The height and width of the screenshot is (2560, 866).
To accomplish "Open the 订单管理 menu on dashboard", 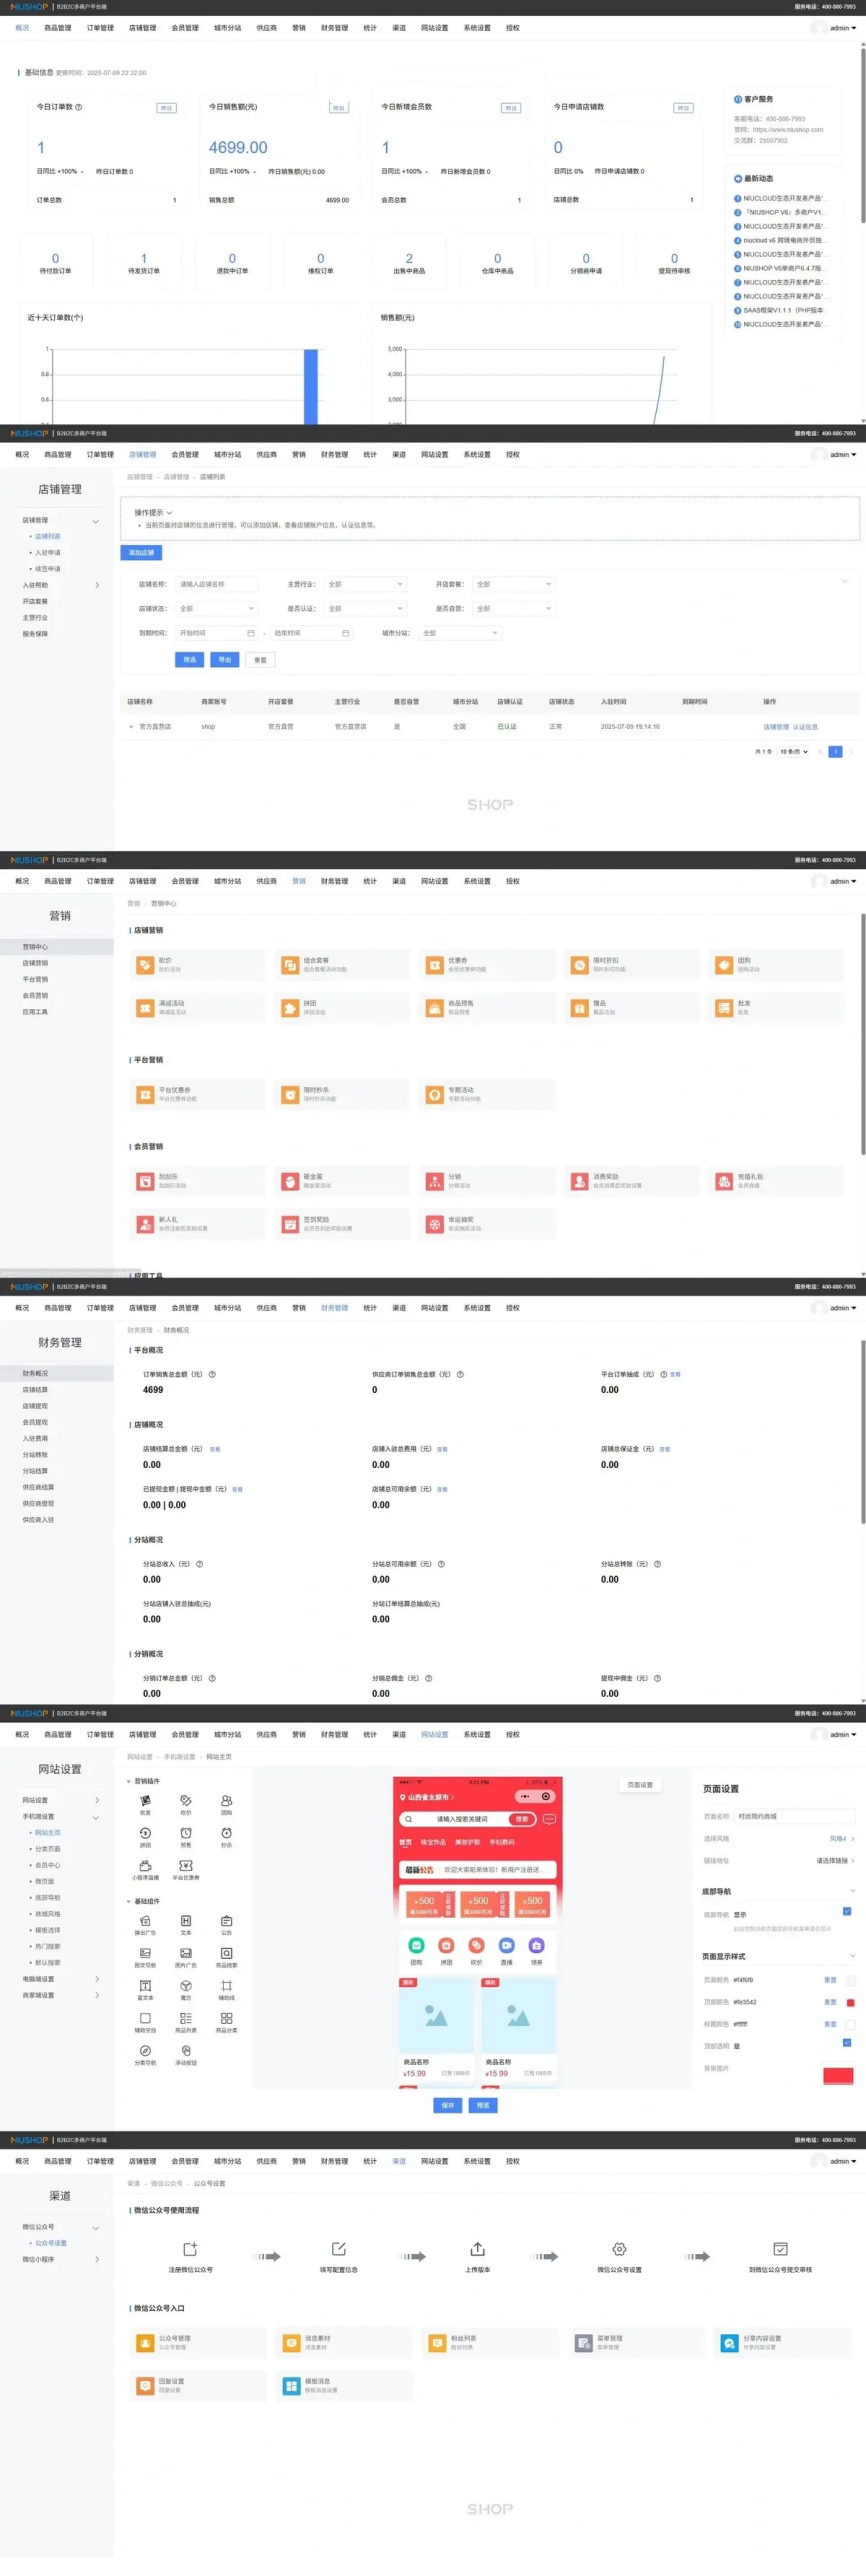I will pos(100,28).
